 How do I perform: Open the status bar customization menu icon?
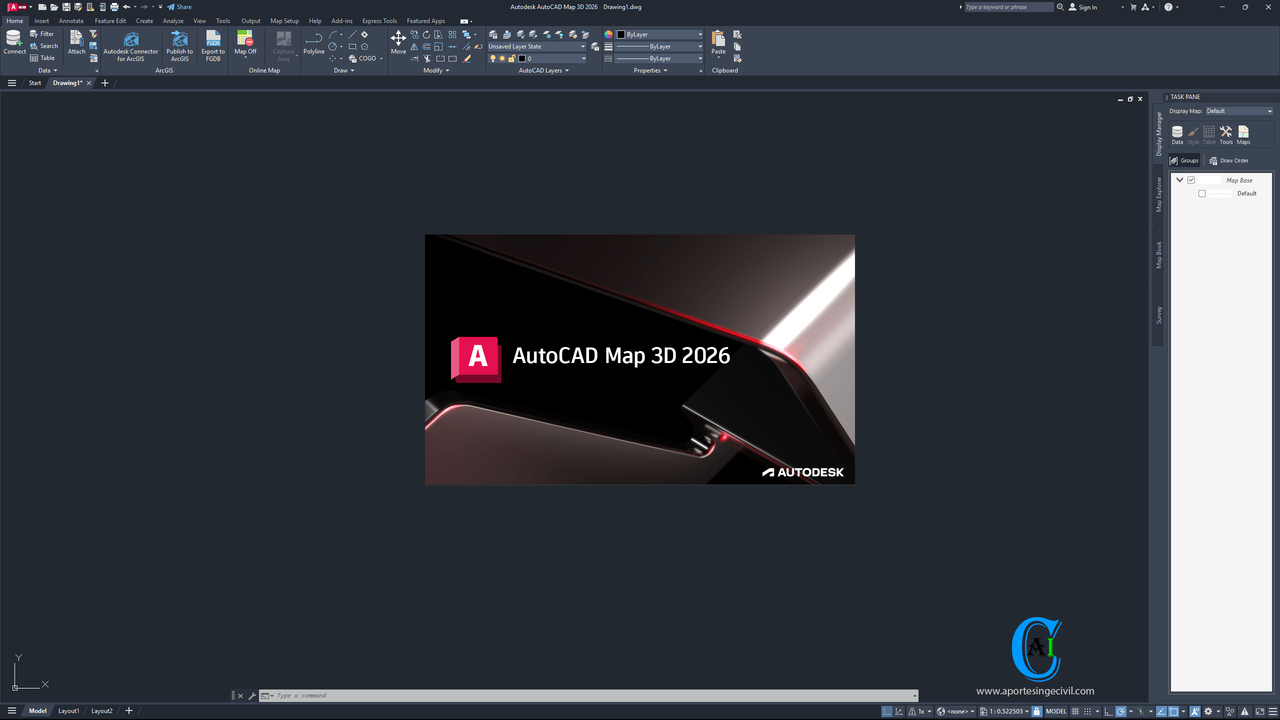tap(1273, 711)
